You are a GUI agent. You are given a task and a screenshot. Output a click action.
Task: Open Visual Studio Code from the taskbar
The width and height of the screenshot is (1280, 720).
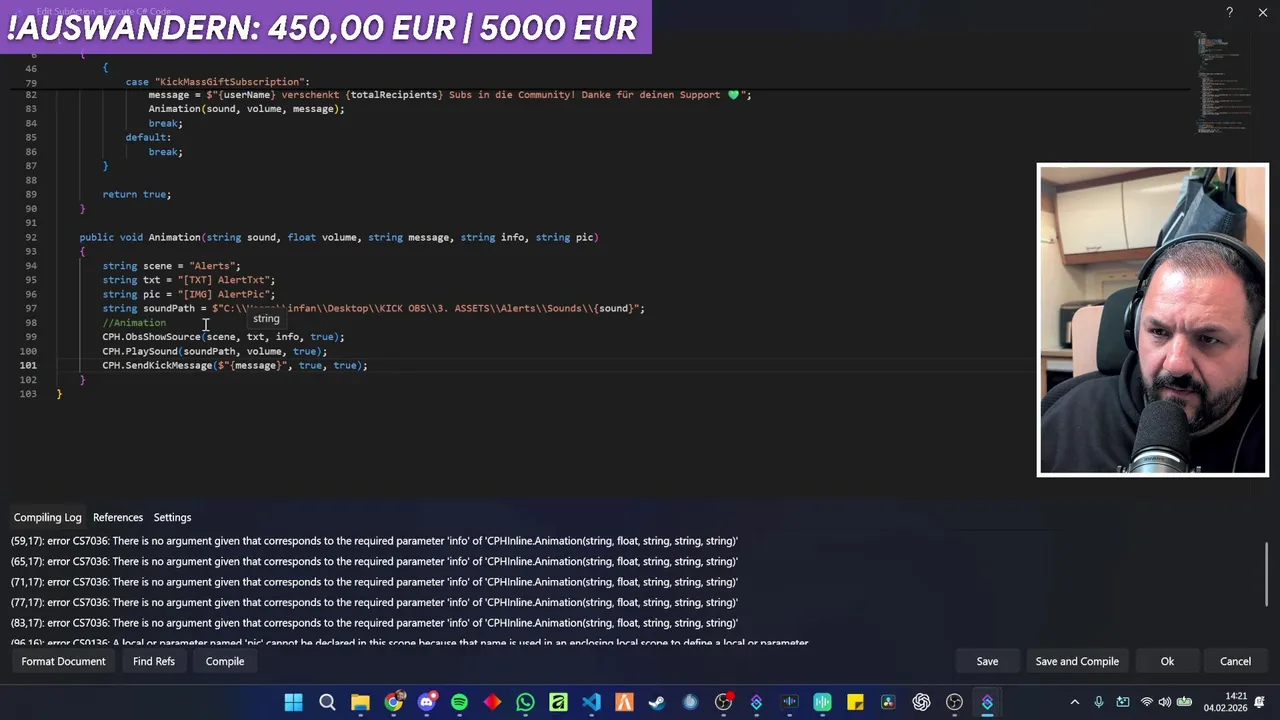pos(591,702)
